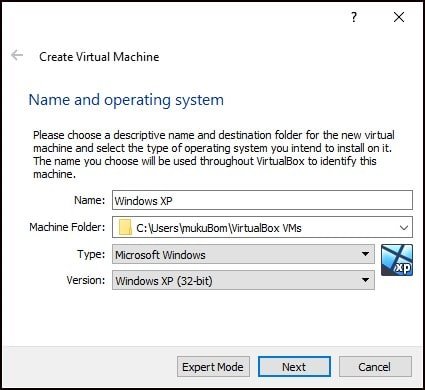The width and height of the screenshot is (425, 390).
Task: Click into the Name text field
Action: 262,200
